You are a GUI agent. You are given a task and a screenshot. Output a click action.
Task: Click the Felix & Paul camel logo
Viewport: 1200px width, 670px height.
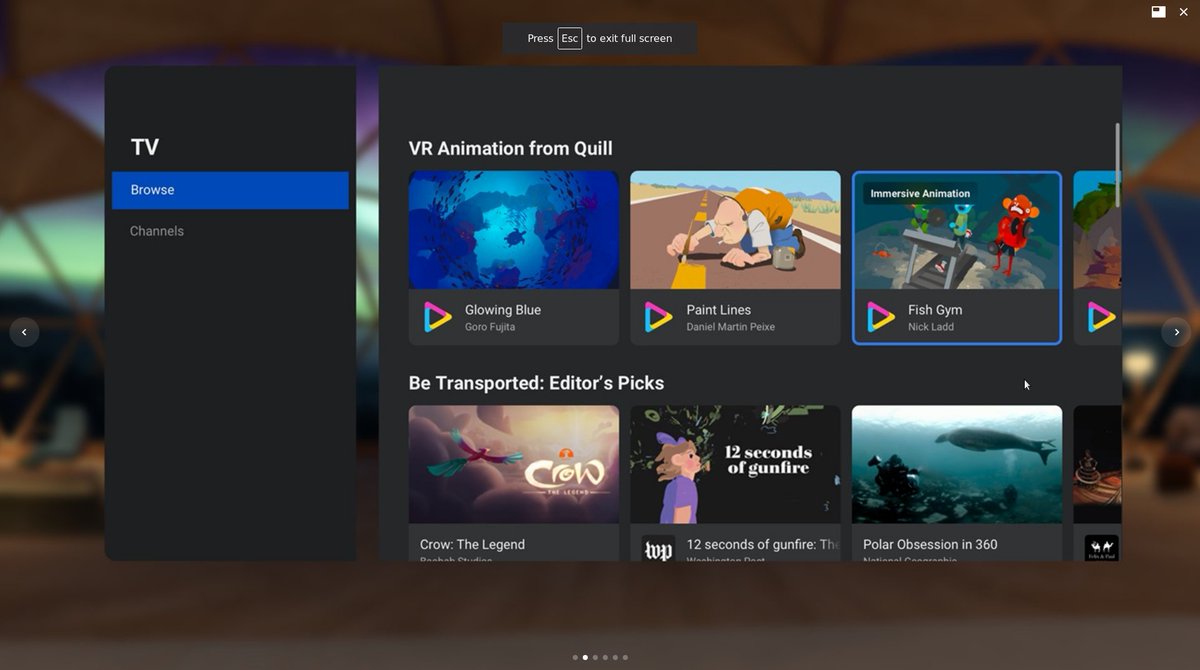[1101, 548]
